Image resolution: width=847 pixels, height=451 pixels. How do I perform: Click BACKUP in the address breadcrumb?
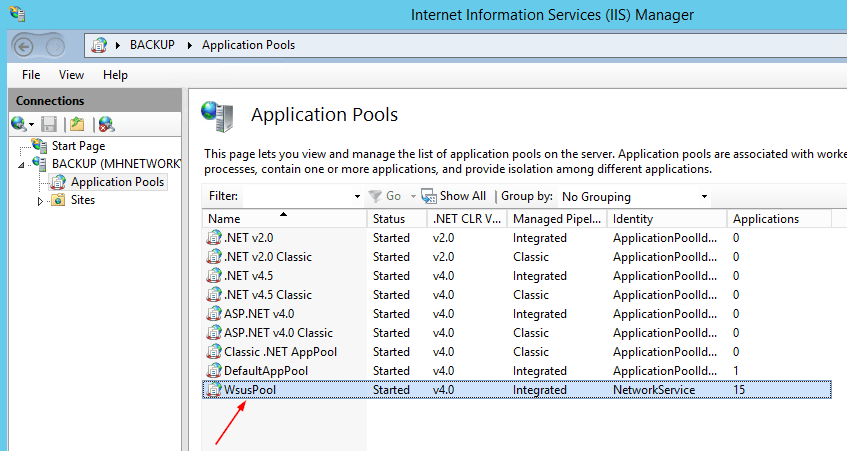pyautogui.click(x=152, y=45)
